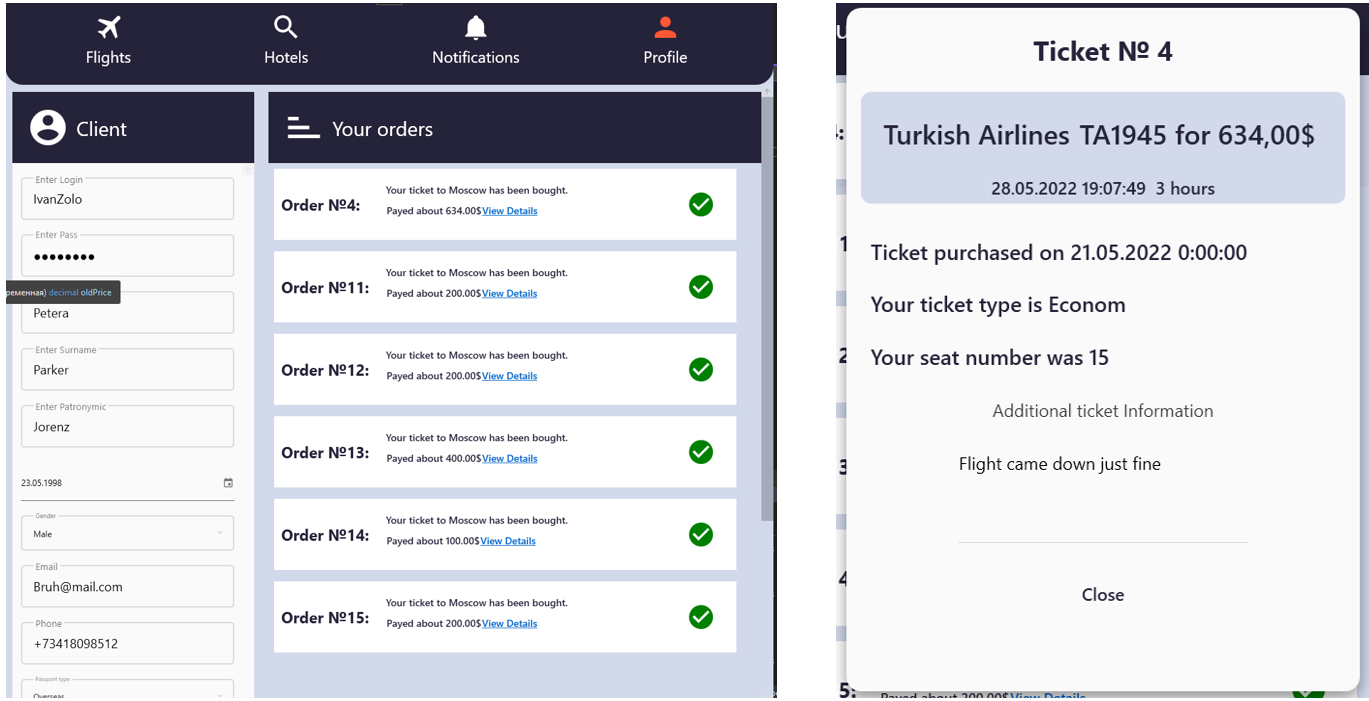Click the Hotels magnifier icon
1369x701 pixels.
(x=285, y=27)
